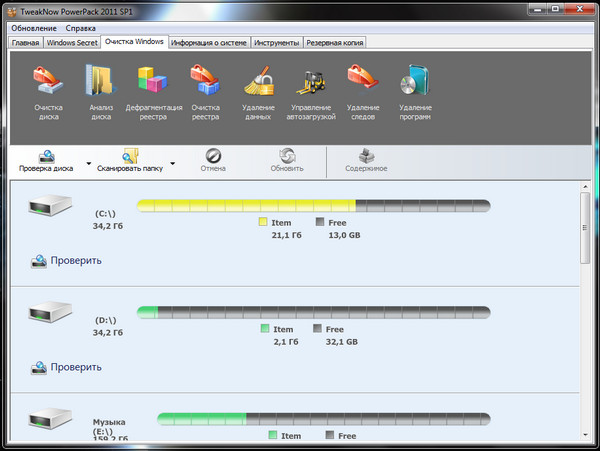The width and height of the screenshot is (600, 451).
Task: Click yellow Item legend swatch for C
Action: point(263,221)
